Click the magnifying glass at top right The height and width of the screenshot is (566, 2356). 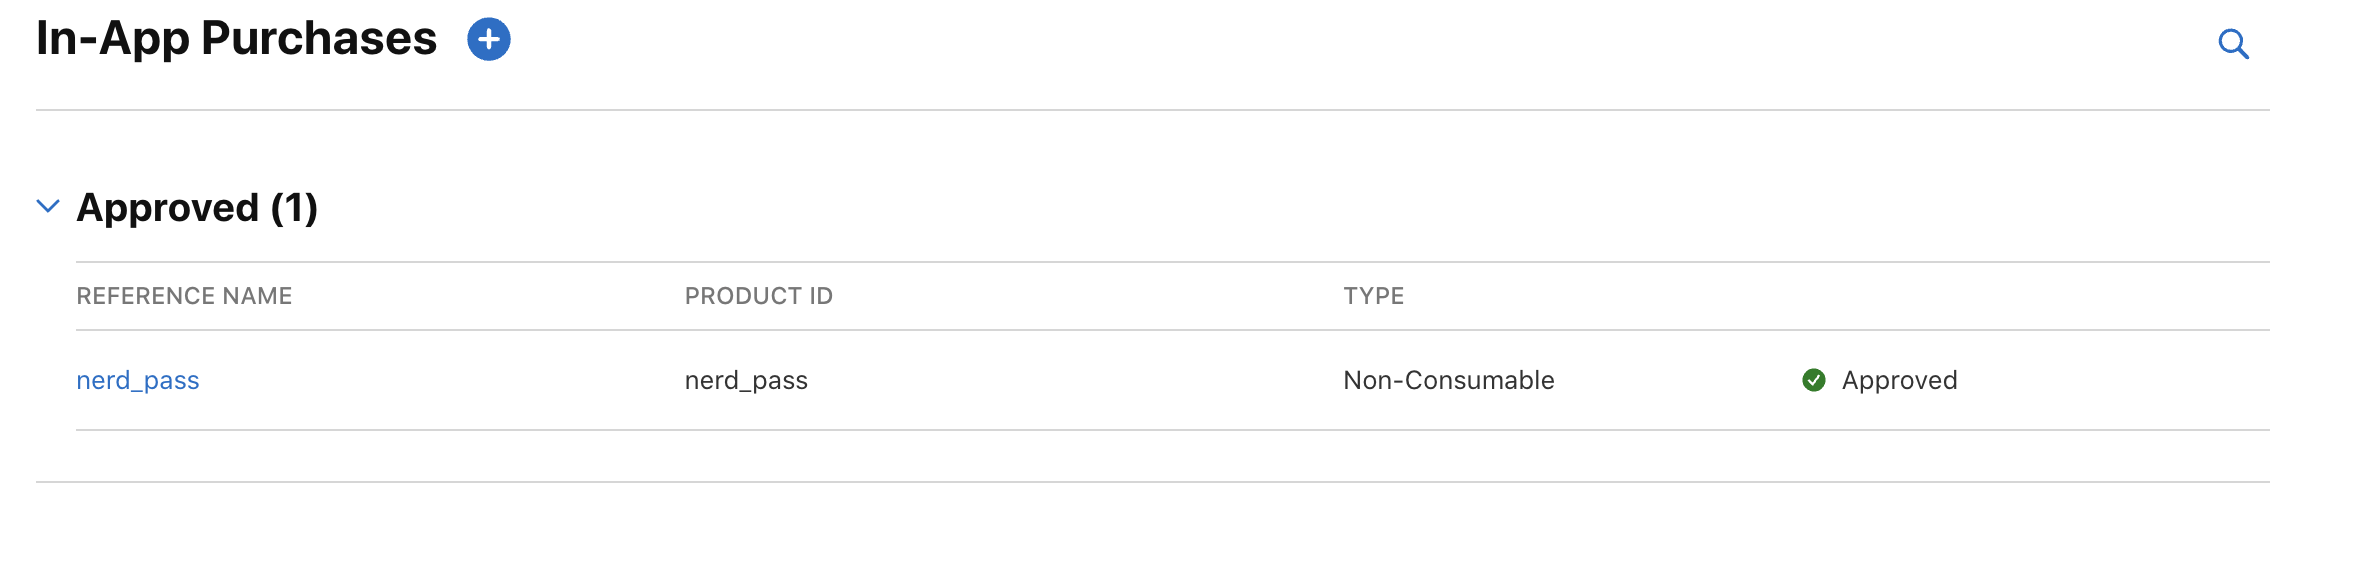(2233, 44)
